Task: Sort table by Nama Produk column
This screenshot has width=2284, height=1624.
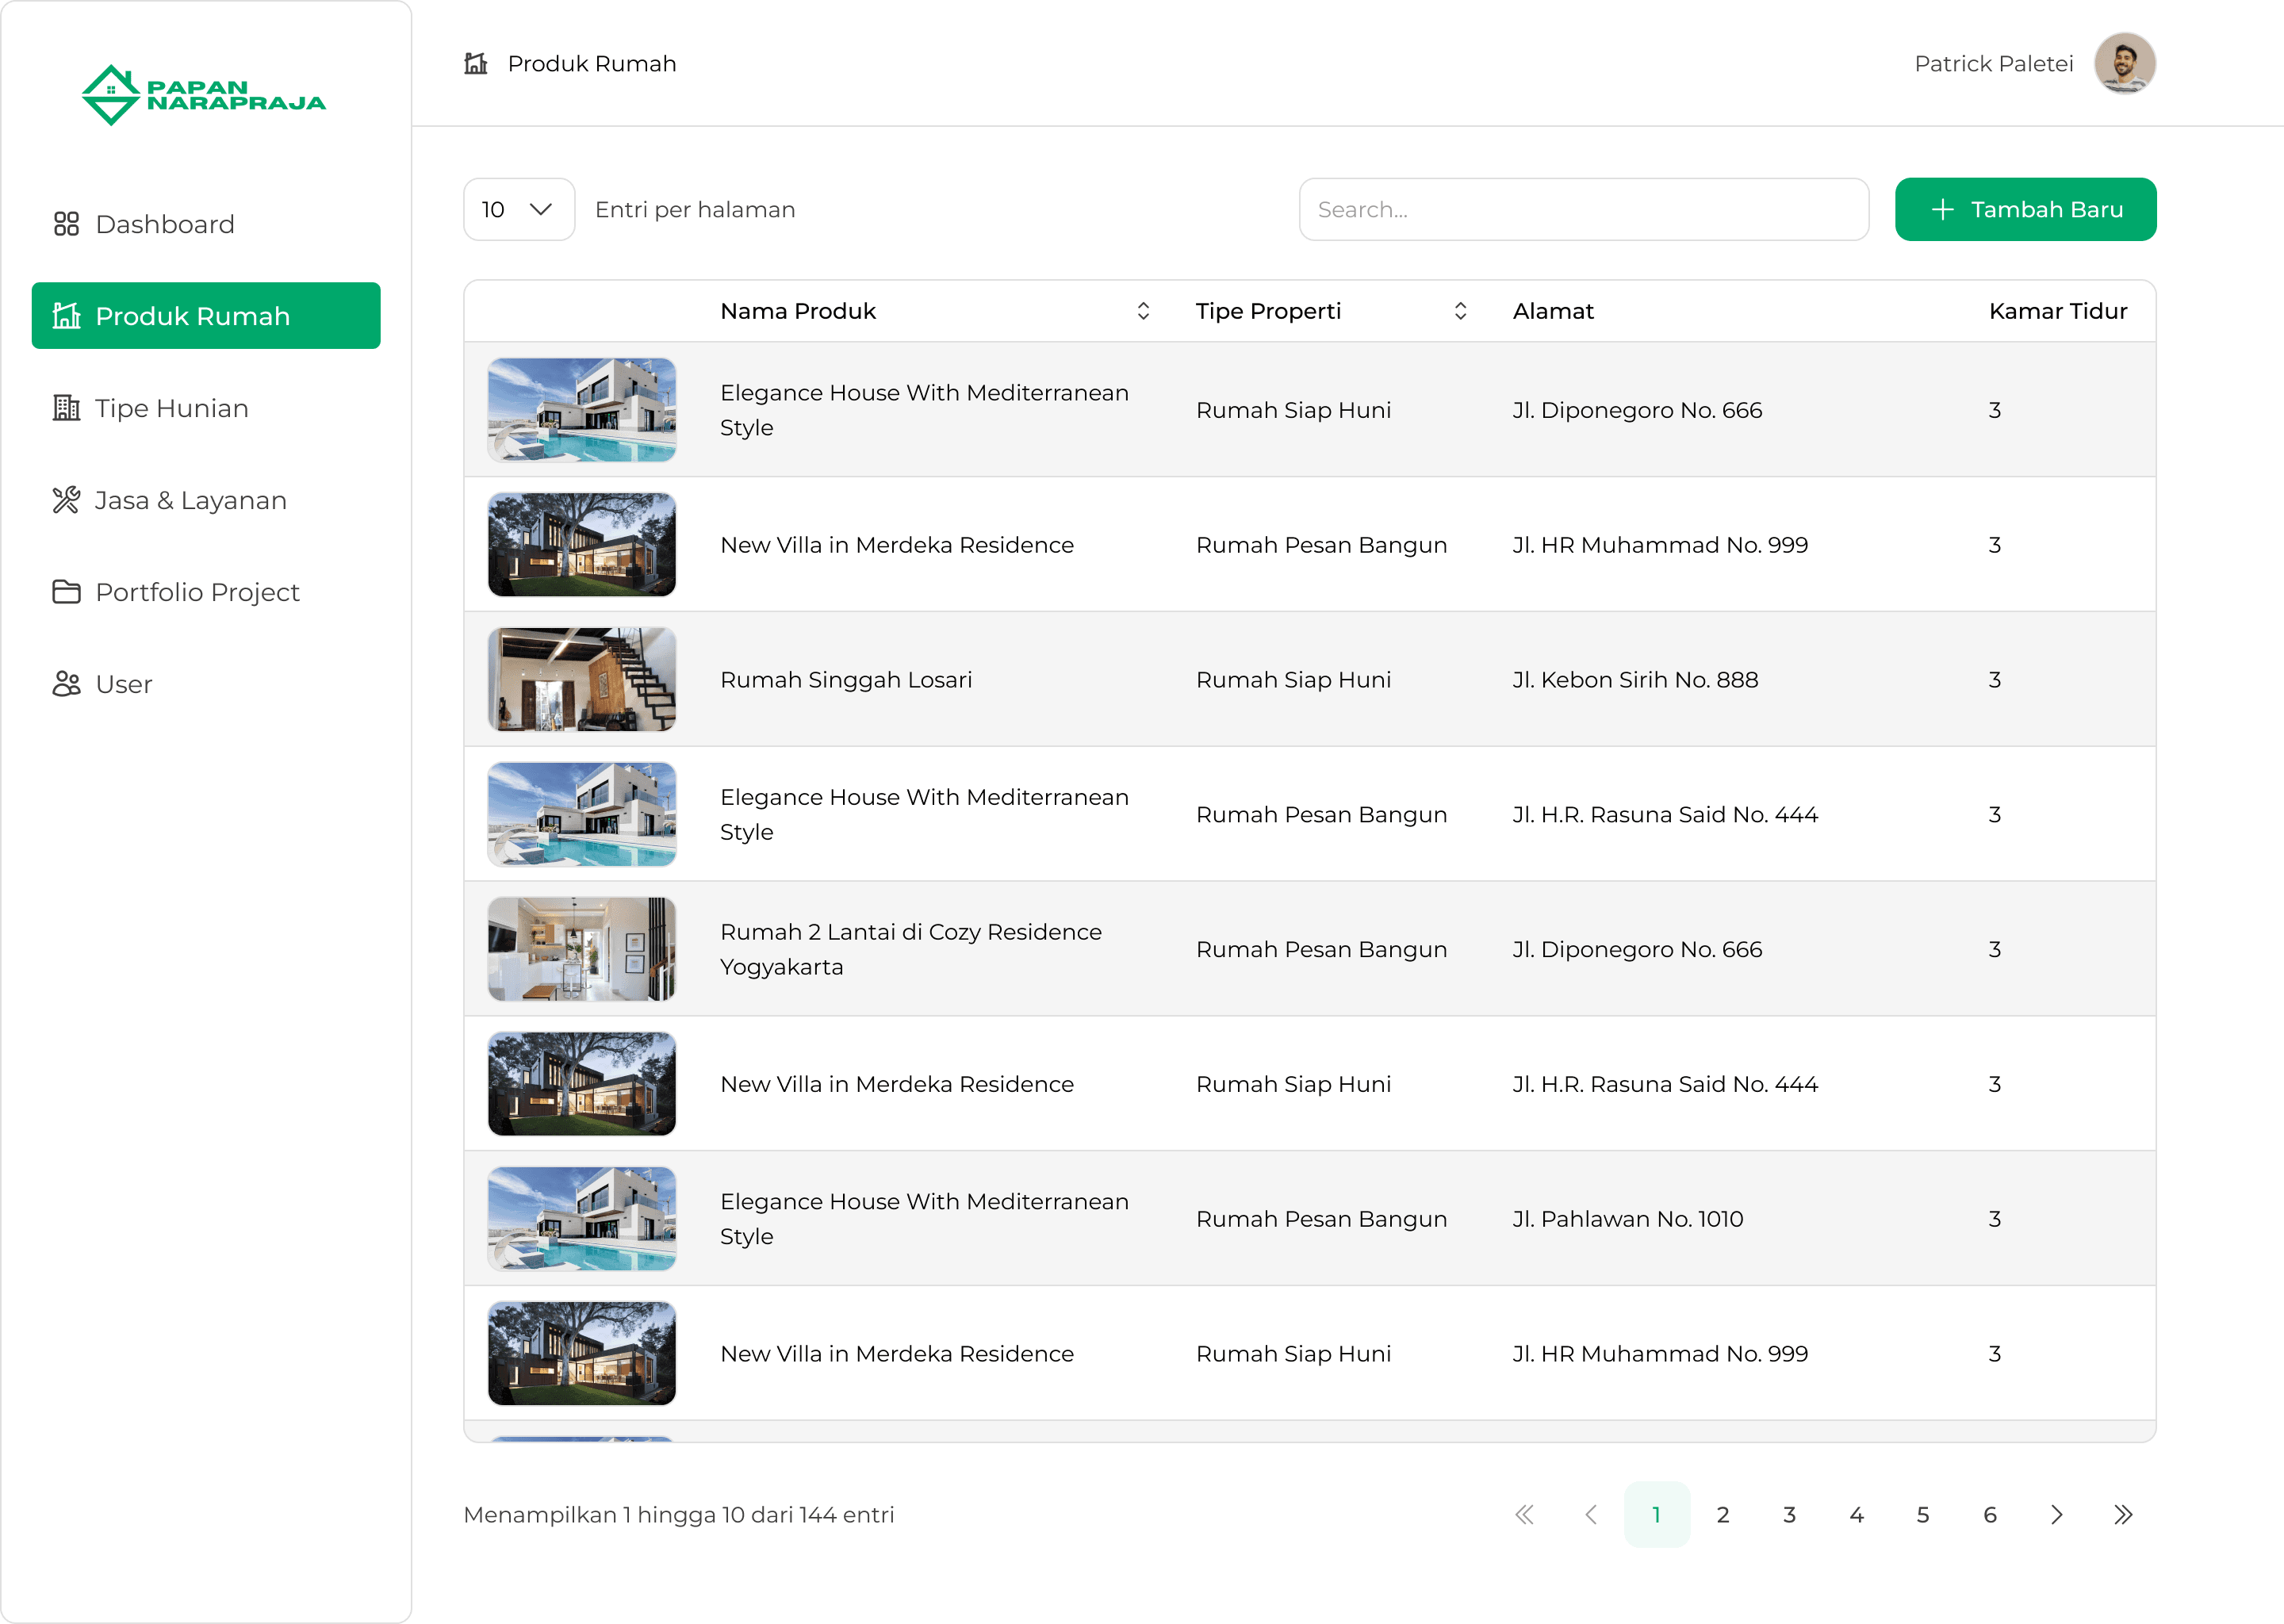Action: click(x=1143, y=311)
